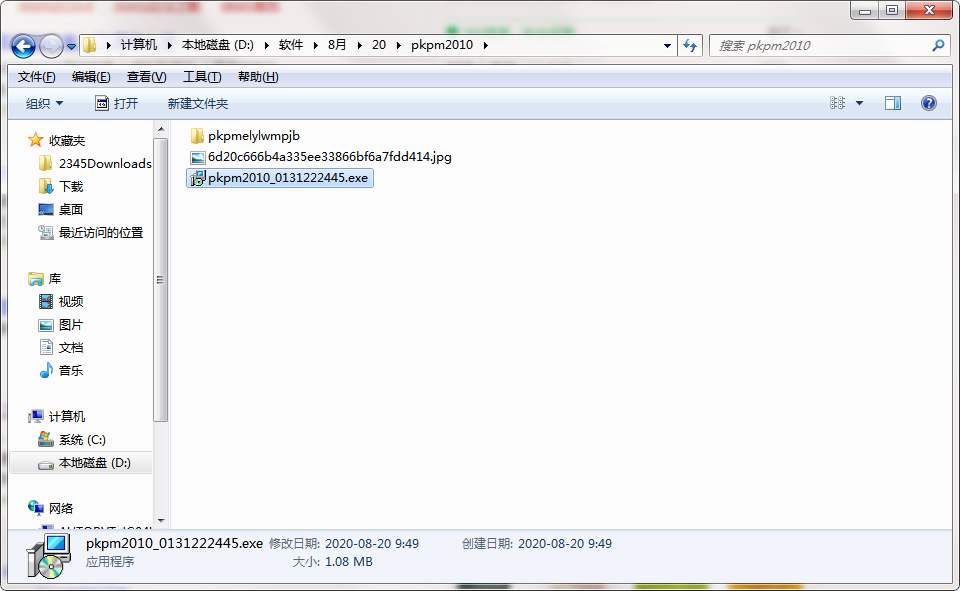Select the 6d20c666b4a335ee jpg image file

[x=329, y=157]
